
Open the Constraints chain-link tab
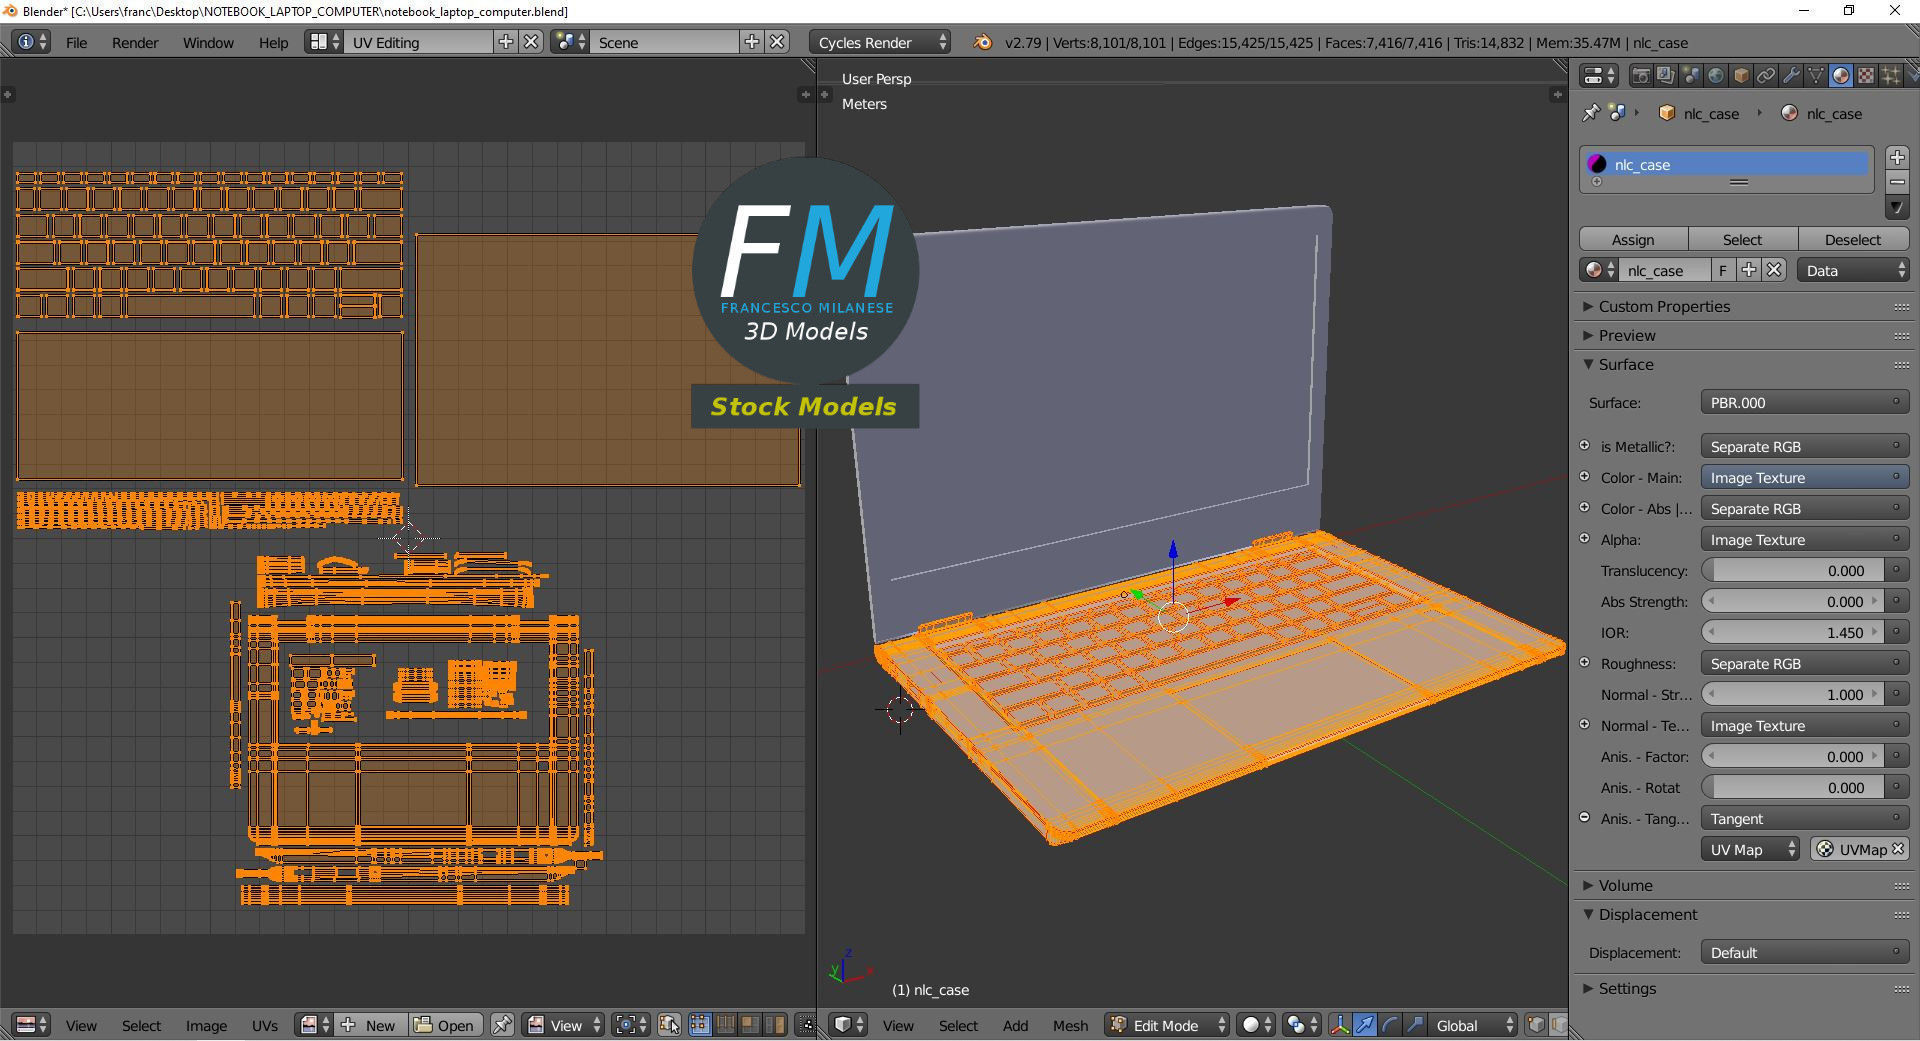tap(1766, 75)
